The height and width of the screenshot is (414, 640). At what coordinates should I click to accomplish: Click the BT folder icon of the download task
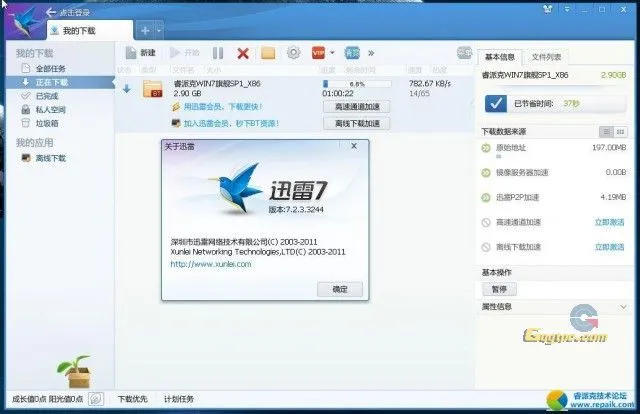click(x=153, y=89)
